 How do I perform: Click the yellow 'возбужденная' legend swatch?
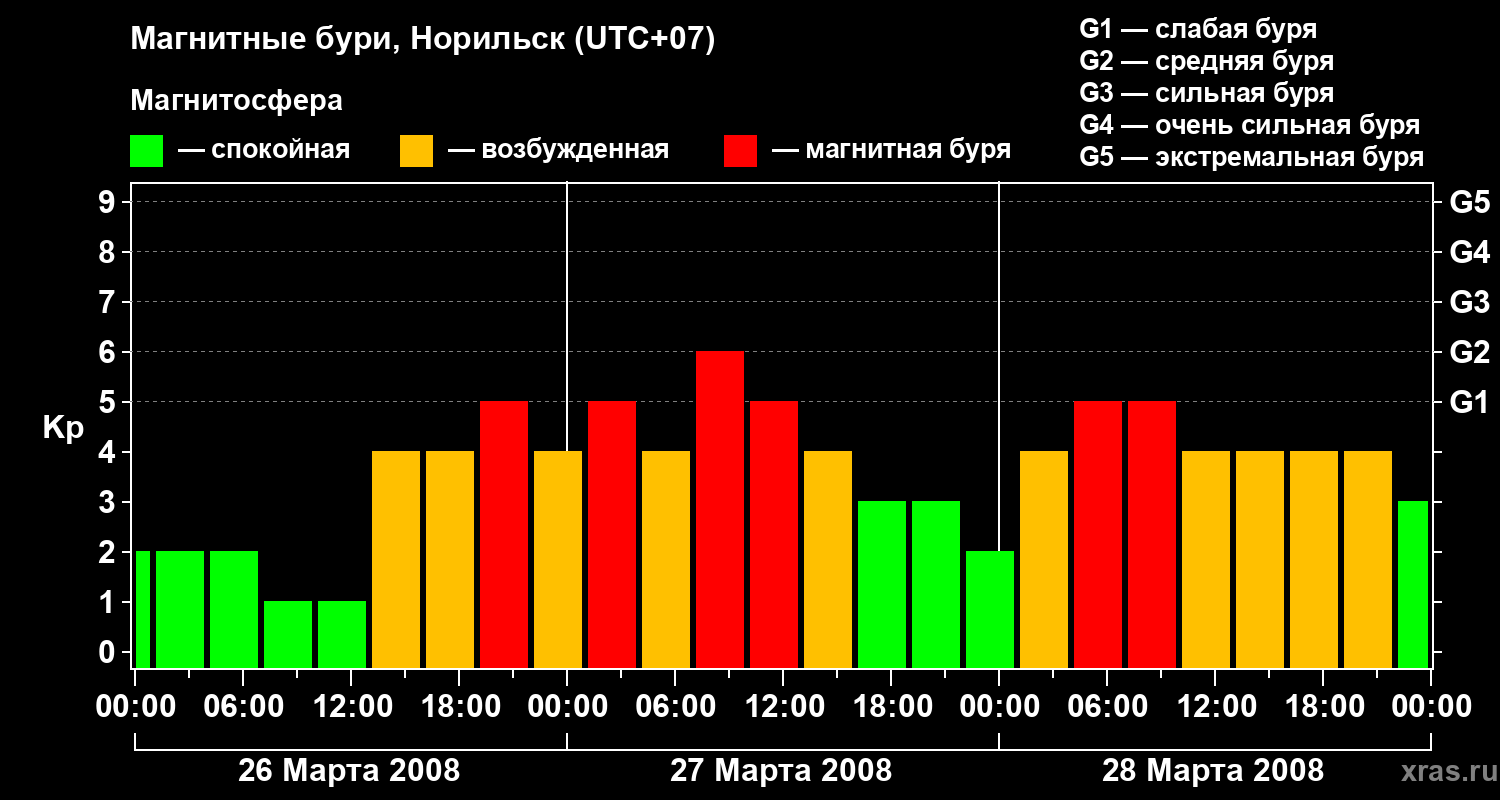point(416,151)
